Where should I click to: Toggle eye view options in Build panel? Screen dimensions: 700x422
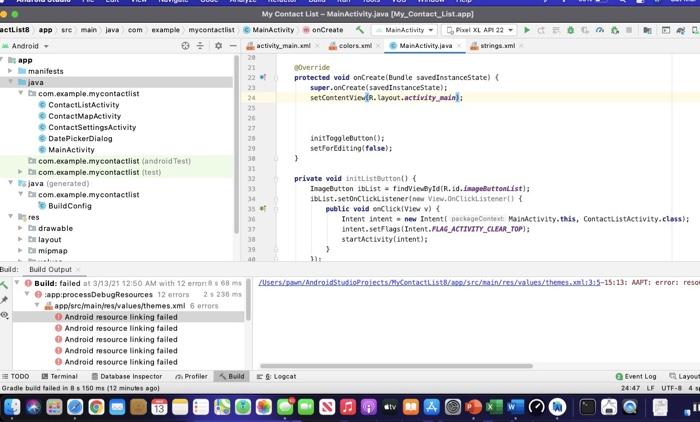click(x=4, y=315)
